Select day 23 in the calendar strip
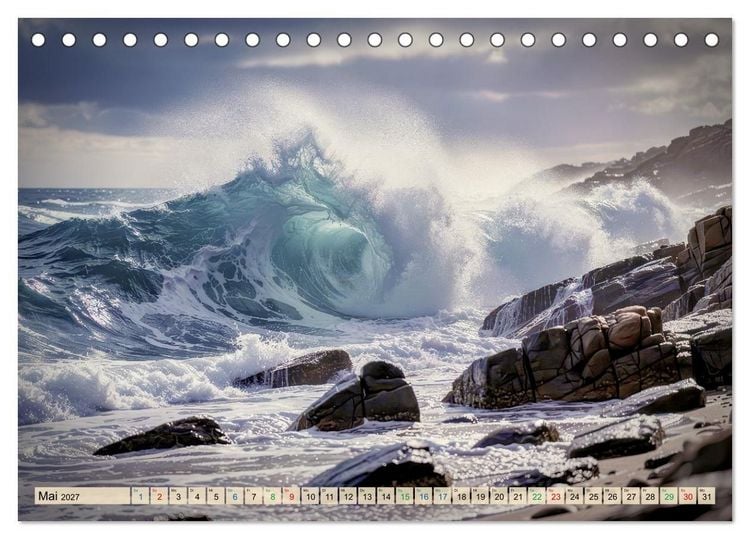This screenshot has height=539, width=750. (556, 496)
